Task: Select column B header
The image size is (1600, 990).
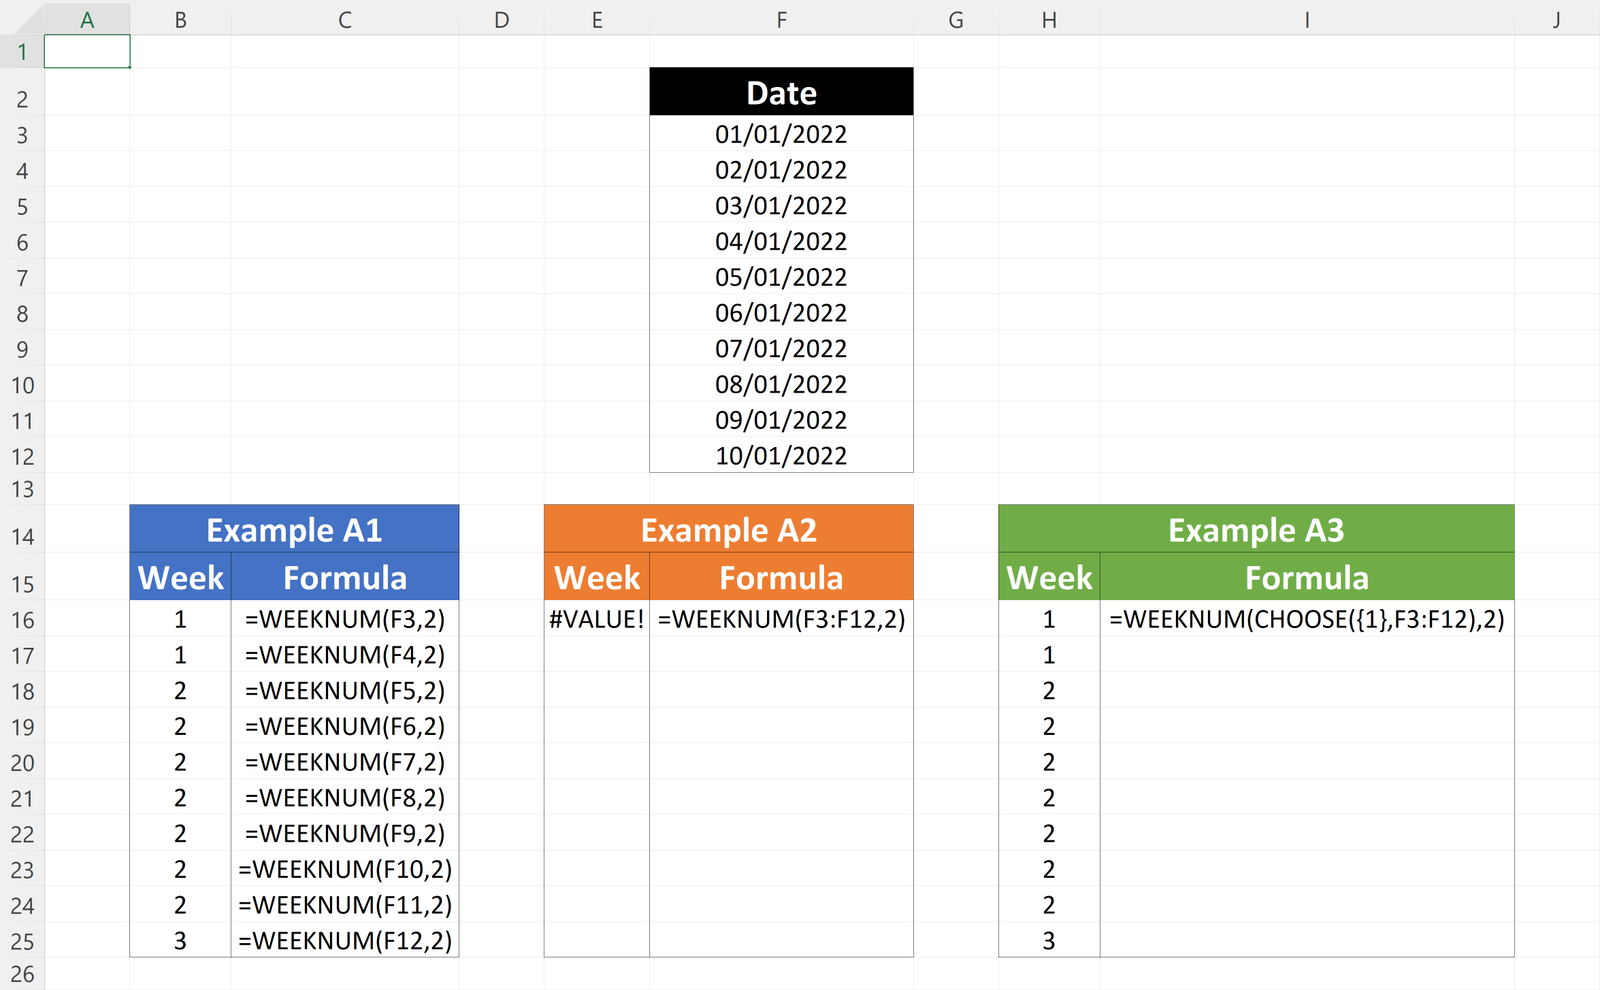Action: 180,20
